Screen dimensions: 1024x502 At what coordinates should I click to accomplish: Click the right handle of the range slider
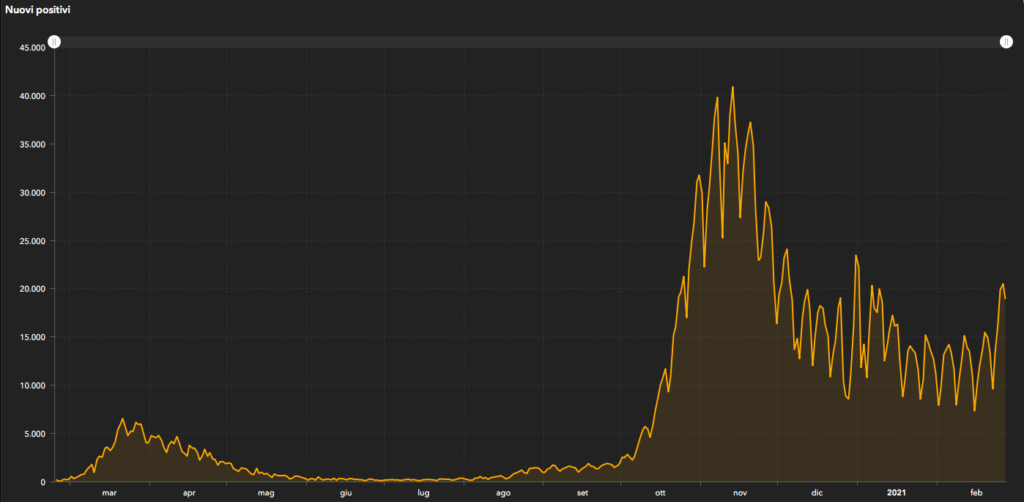(x=1006, y=42)
